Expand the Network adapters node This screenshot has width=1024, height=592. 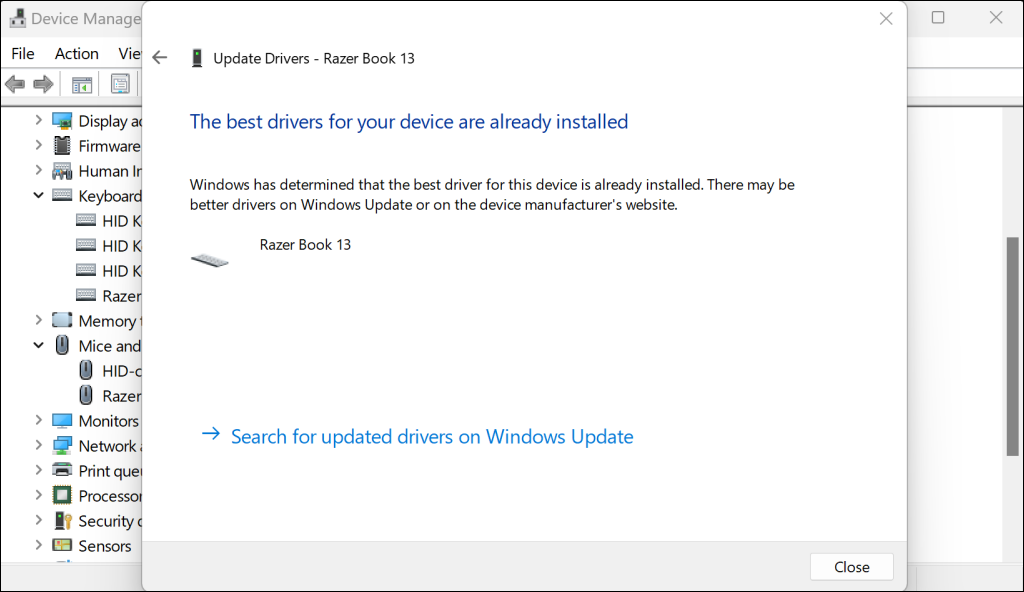[x=38, y=446]
